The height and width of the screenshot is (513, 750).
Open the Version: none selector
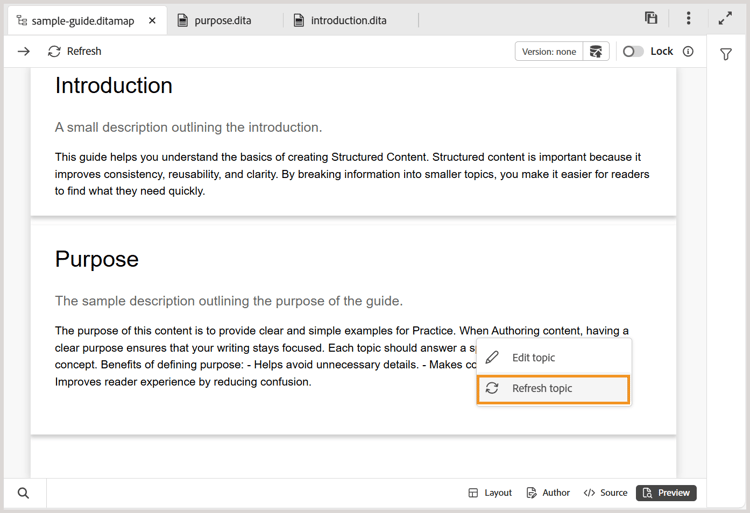(549, 52)
